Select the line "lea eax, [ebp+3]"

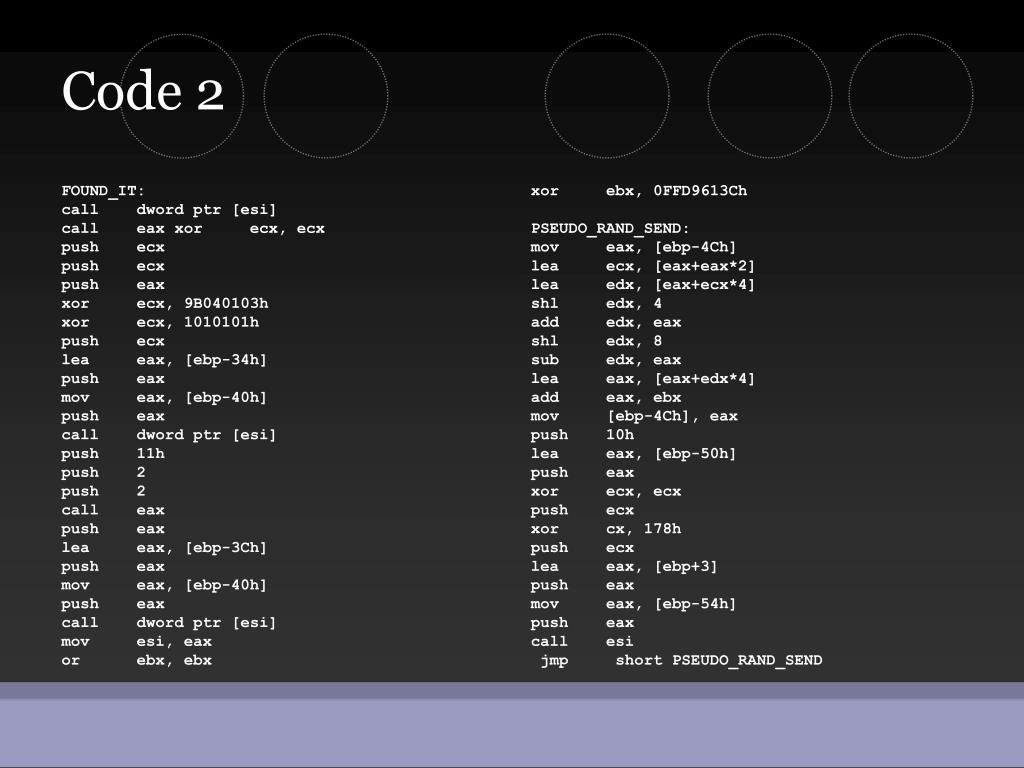point(624,567)
